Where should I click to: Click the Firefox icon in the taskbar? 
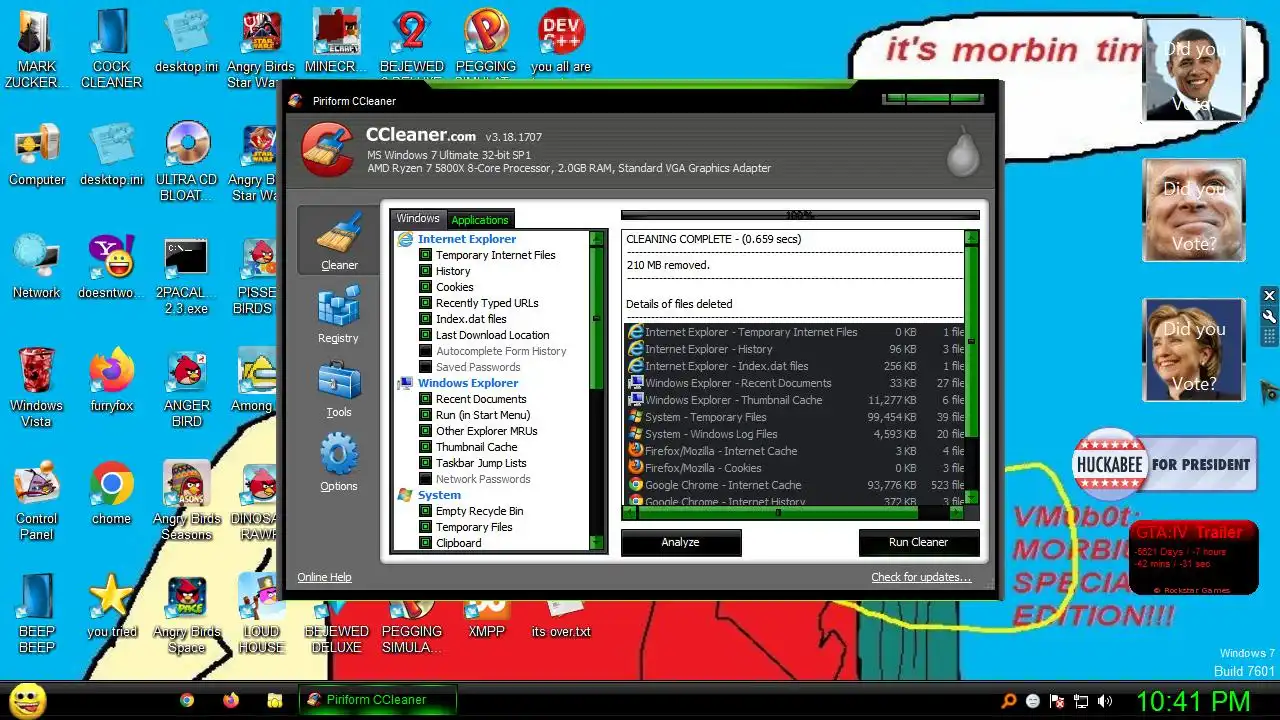(231, 700)
